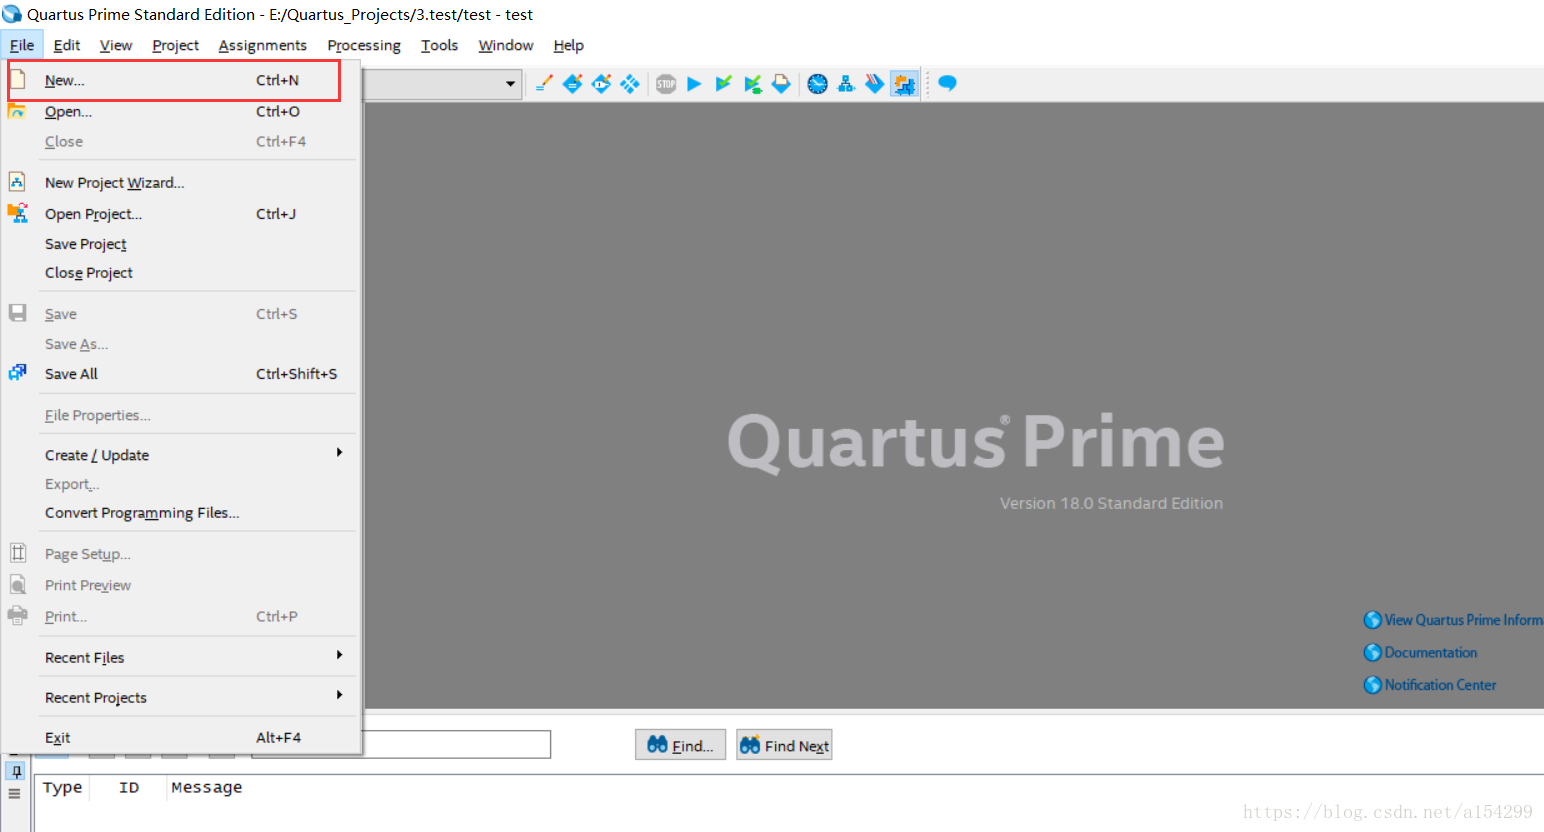Choose Convert Programming Files... entry

(x=181, y=513)
